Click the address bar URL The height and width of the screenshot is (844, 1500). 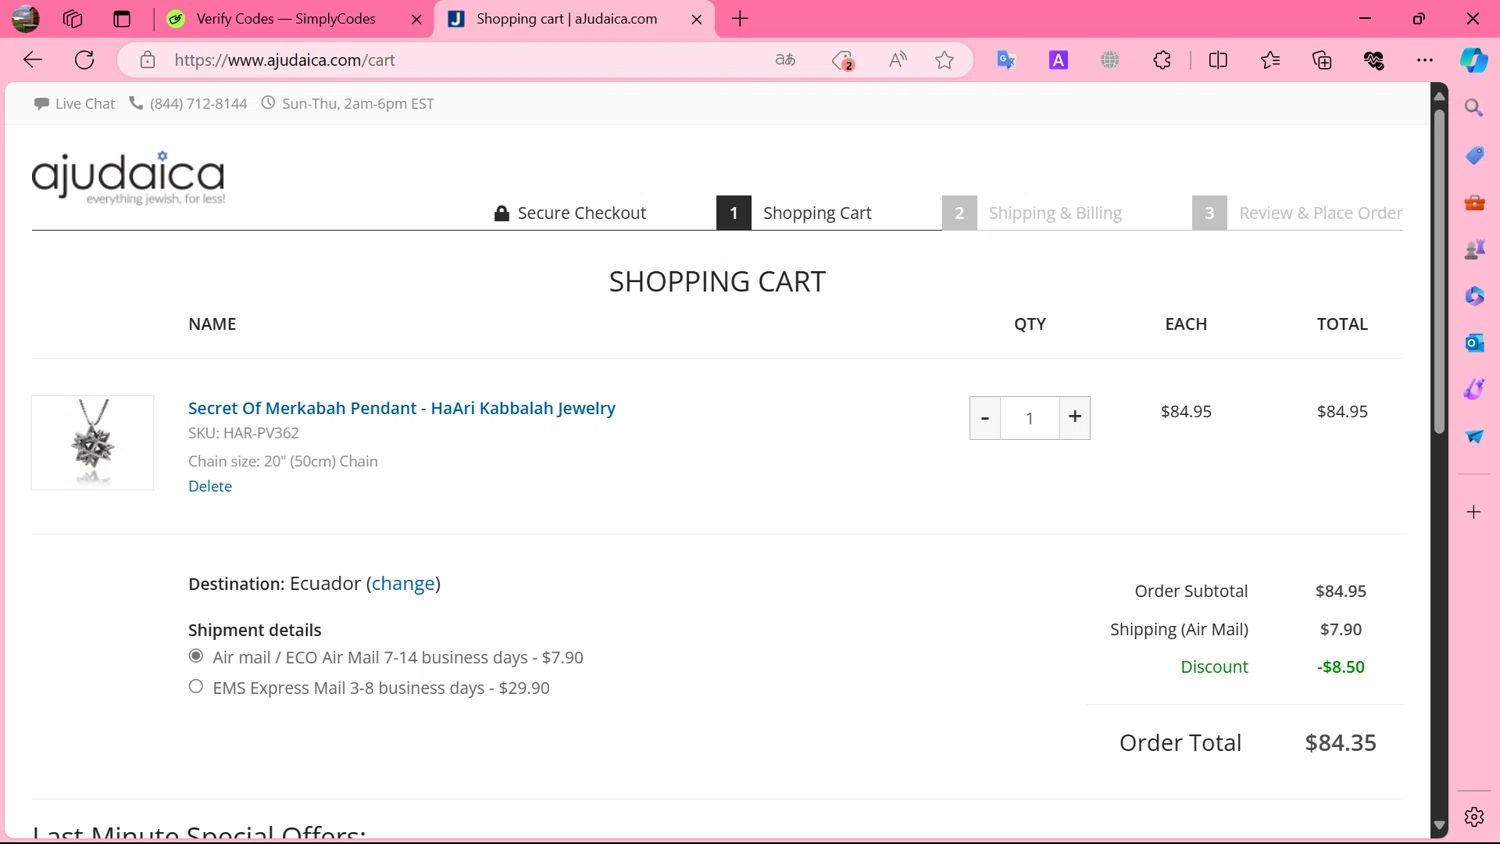click(x=284, y=60)
